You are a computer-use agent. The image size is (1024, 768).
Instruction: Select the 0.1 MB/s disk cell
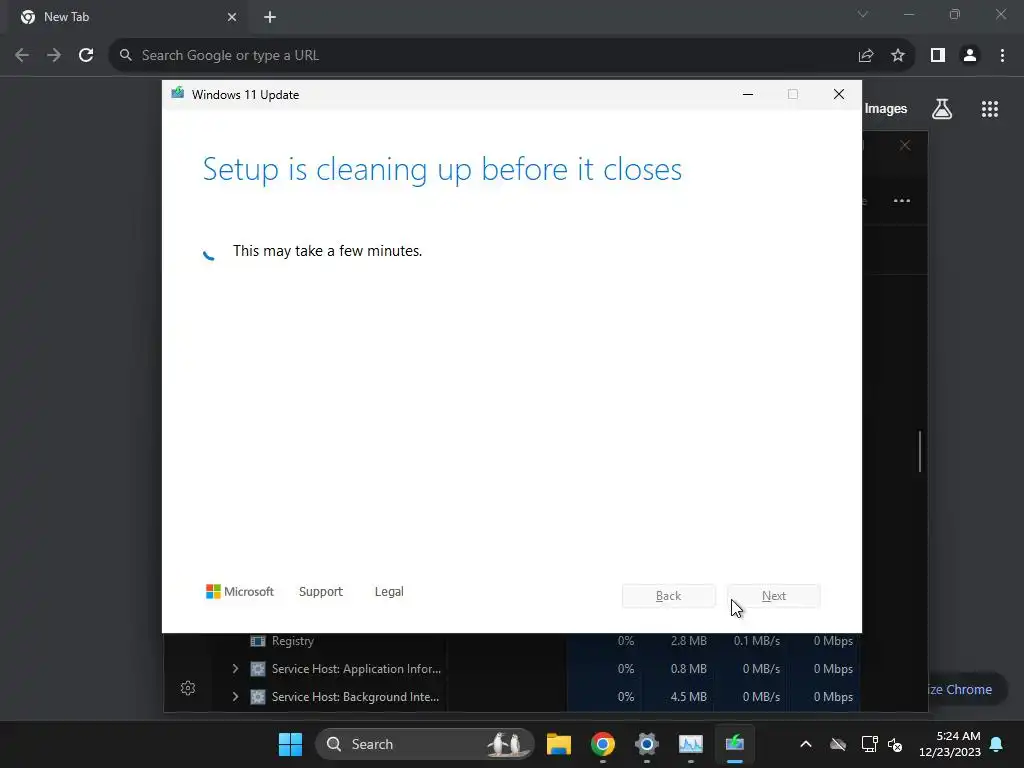pos(756,641)
